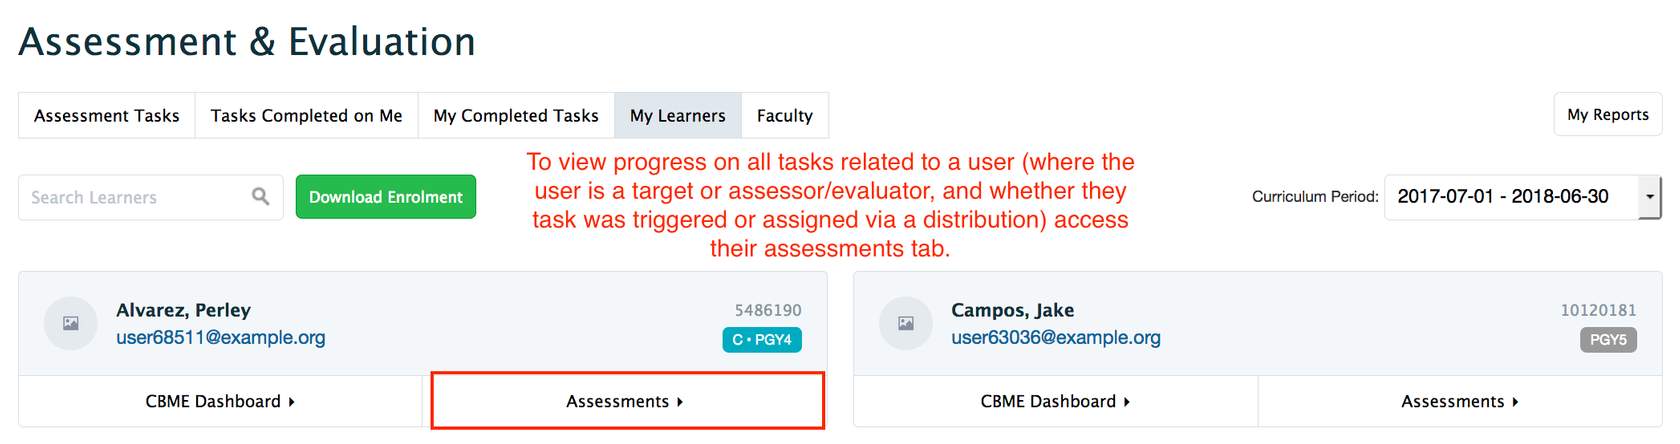Click the My Reports button

click(1608, 115)
